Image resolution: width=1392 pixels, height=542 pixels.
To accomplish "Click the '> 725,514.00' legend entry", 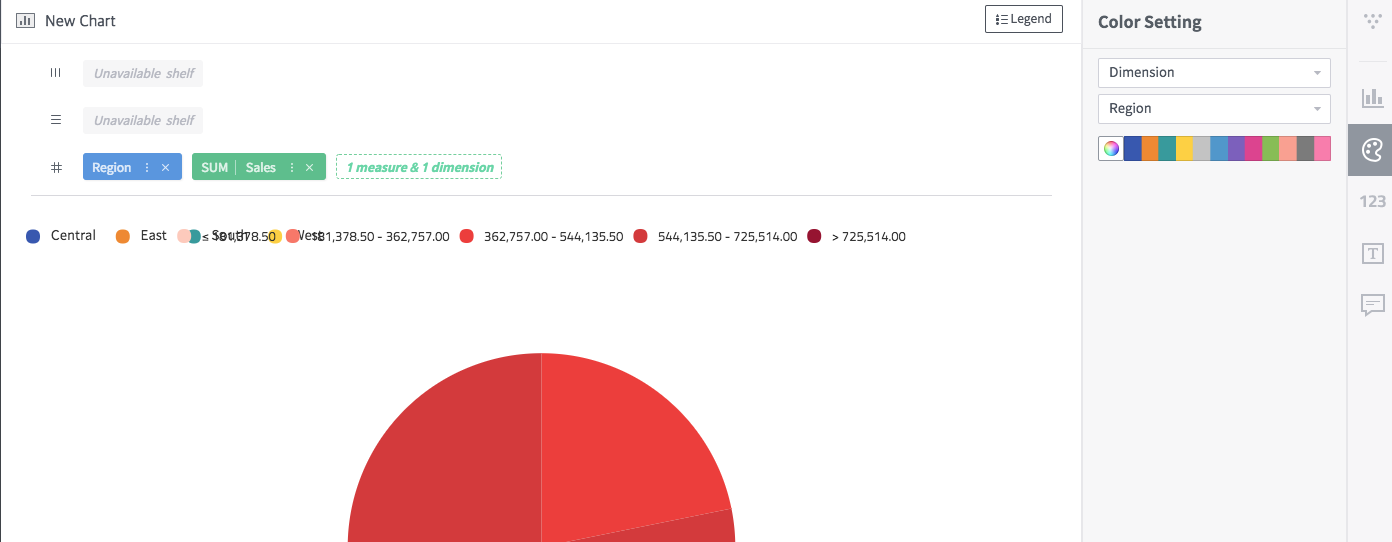I will (x=856, y=237).
